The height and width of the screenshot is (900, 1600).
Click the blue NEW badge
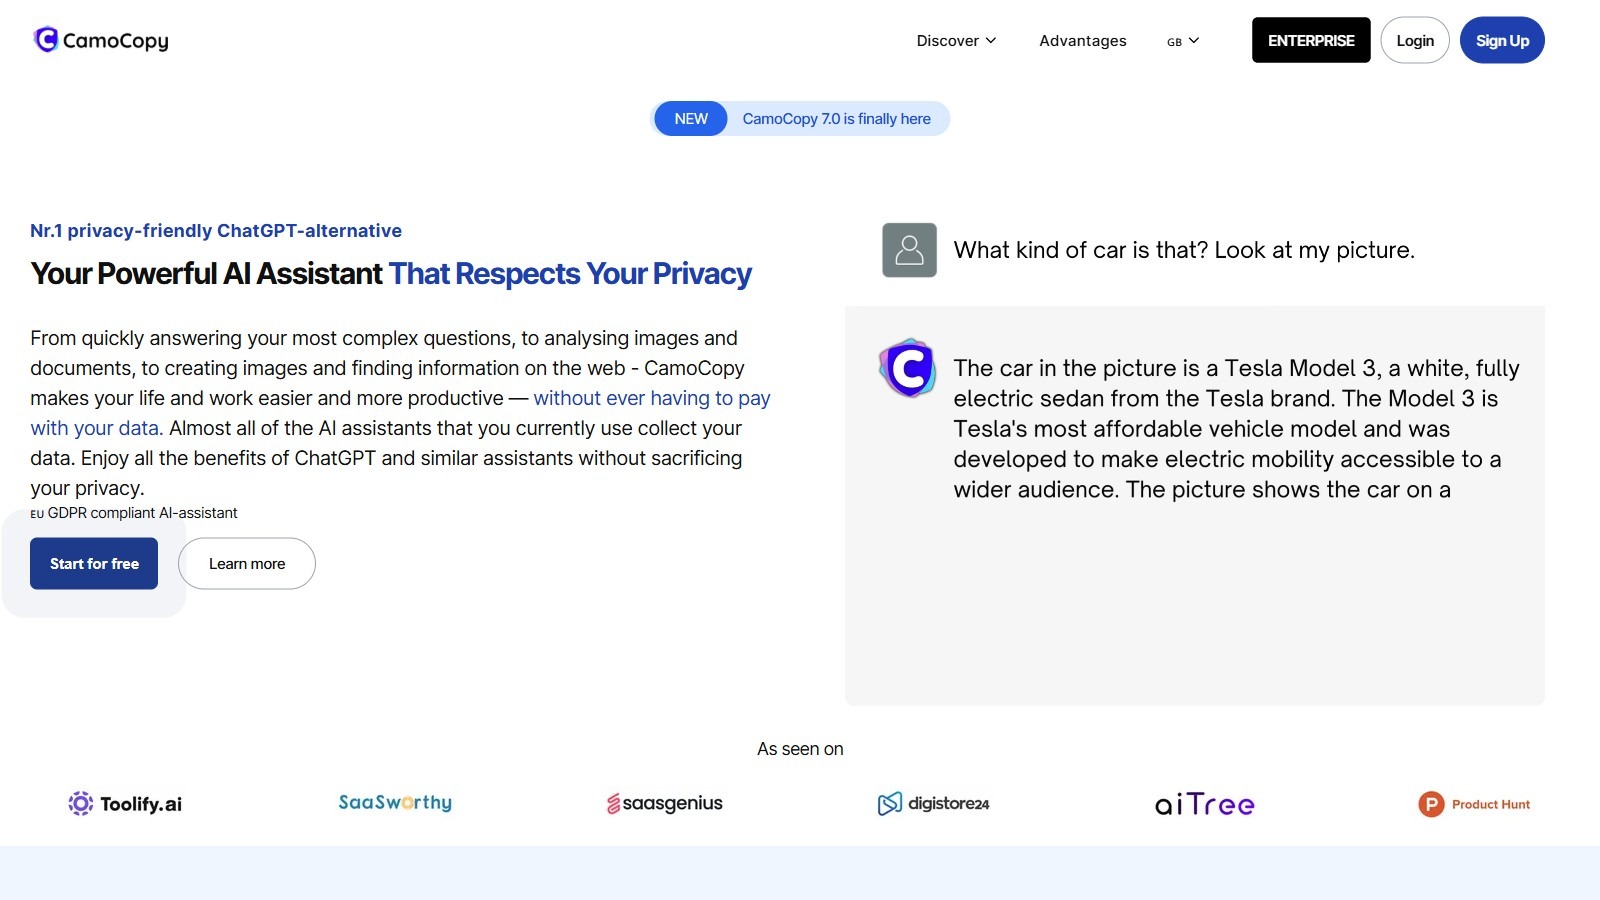[x=691, y=119]
